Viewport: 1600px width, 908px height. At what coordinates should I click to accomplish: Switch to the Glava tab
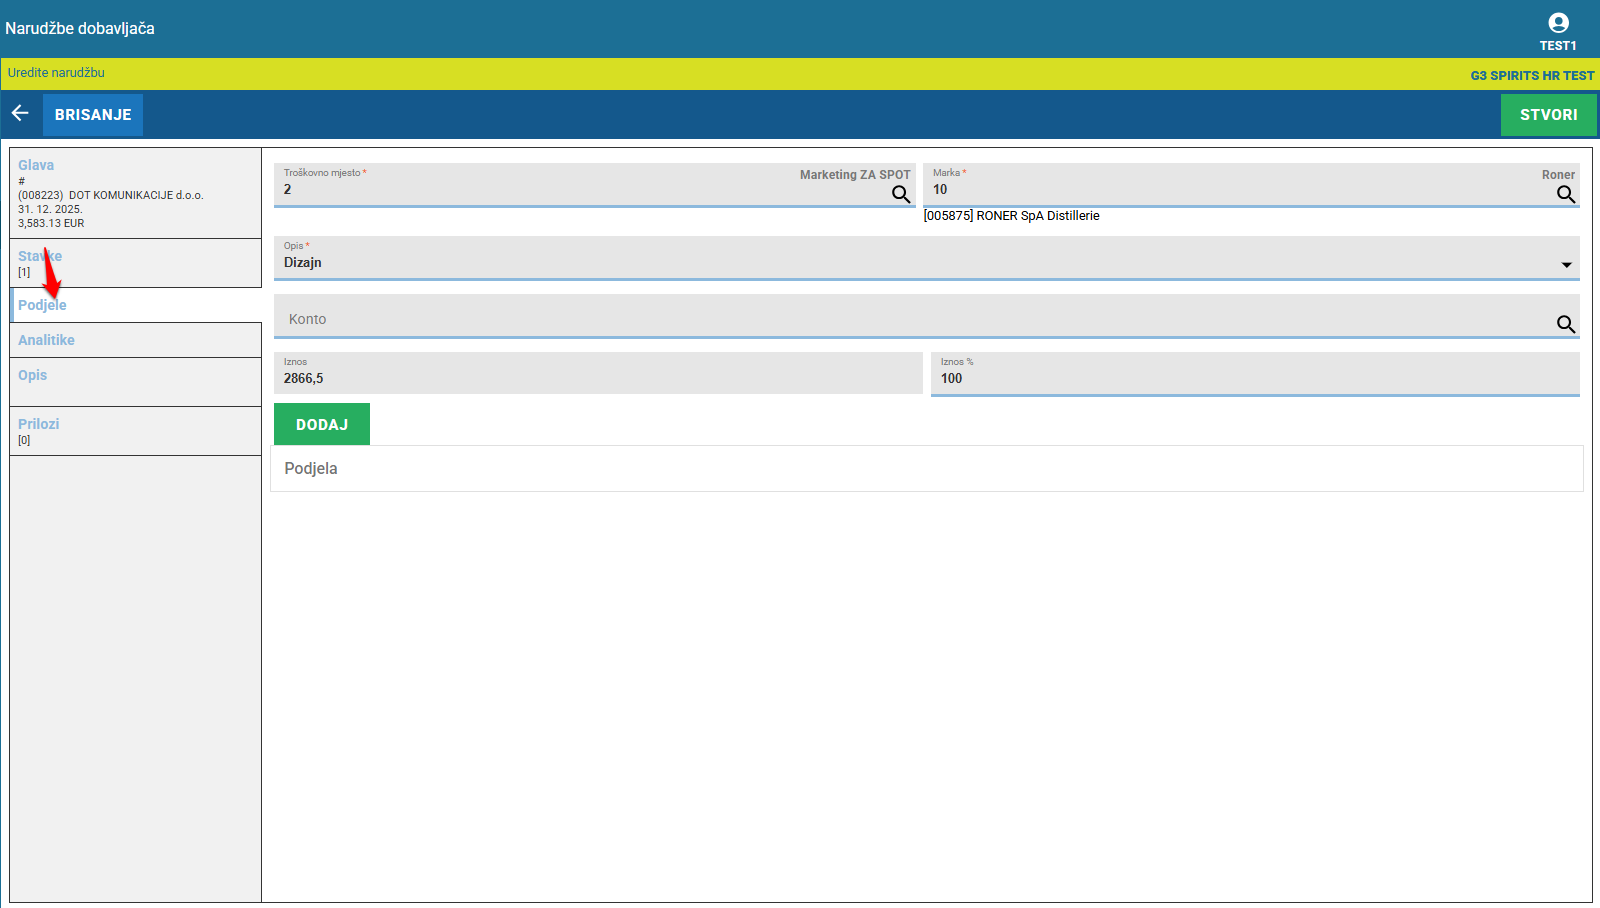36,165
